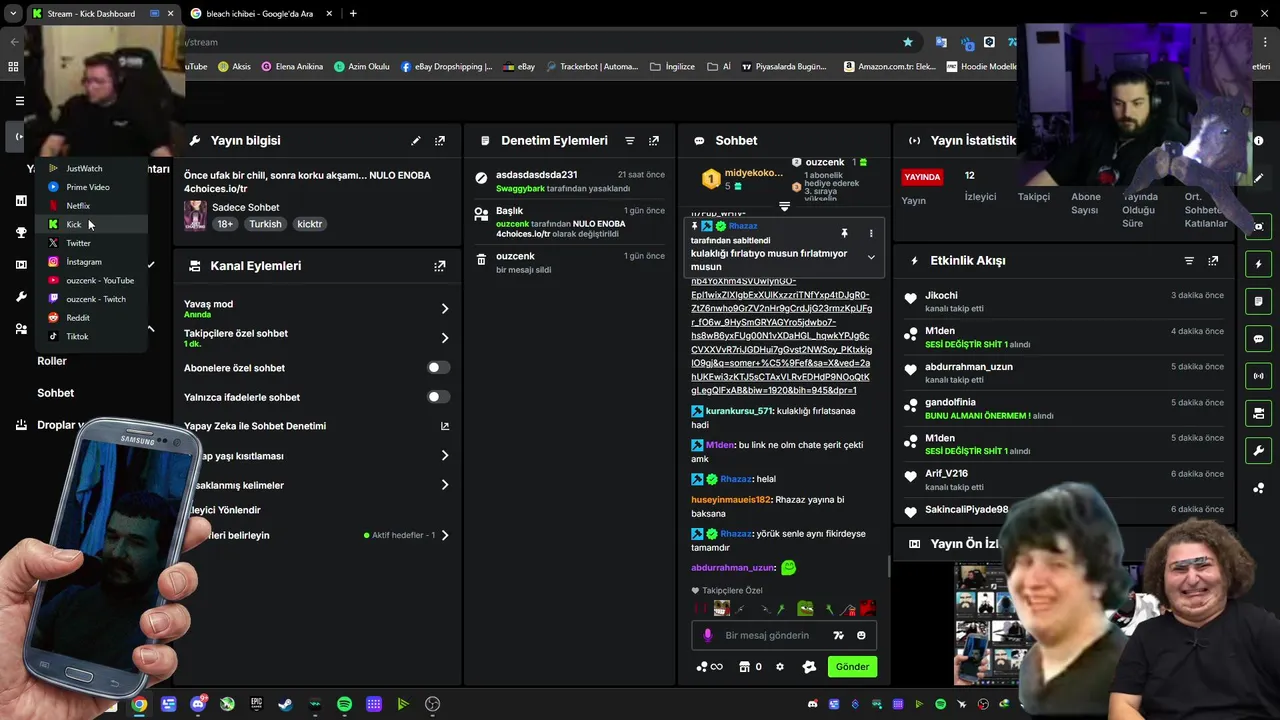Open the eBay Dropshipping bookmark
The image size is (1280, 720).
(447, 67)
